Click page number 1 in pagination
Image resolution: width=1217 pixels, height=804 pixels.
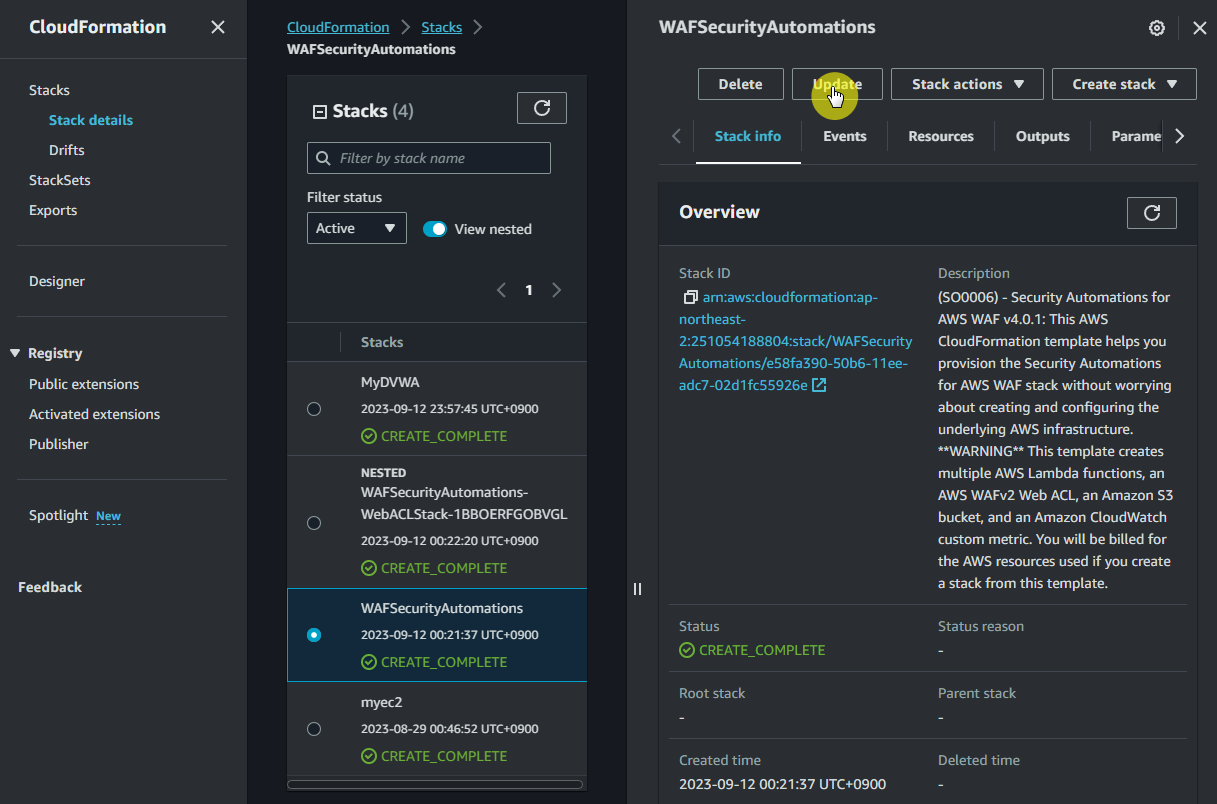click(529, 290)
